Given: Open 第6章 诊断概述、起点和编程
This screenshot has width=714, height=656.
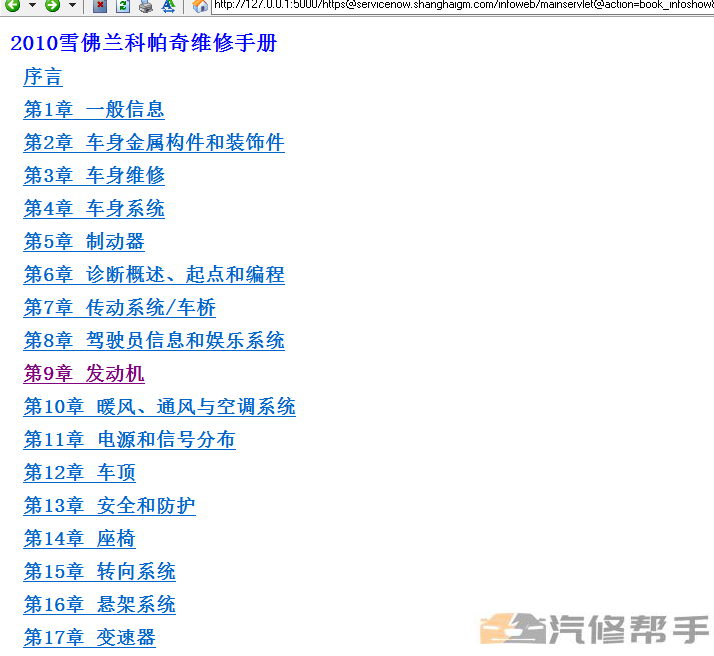Looking at the screenshot, I should coord(154,275).
